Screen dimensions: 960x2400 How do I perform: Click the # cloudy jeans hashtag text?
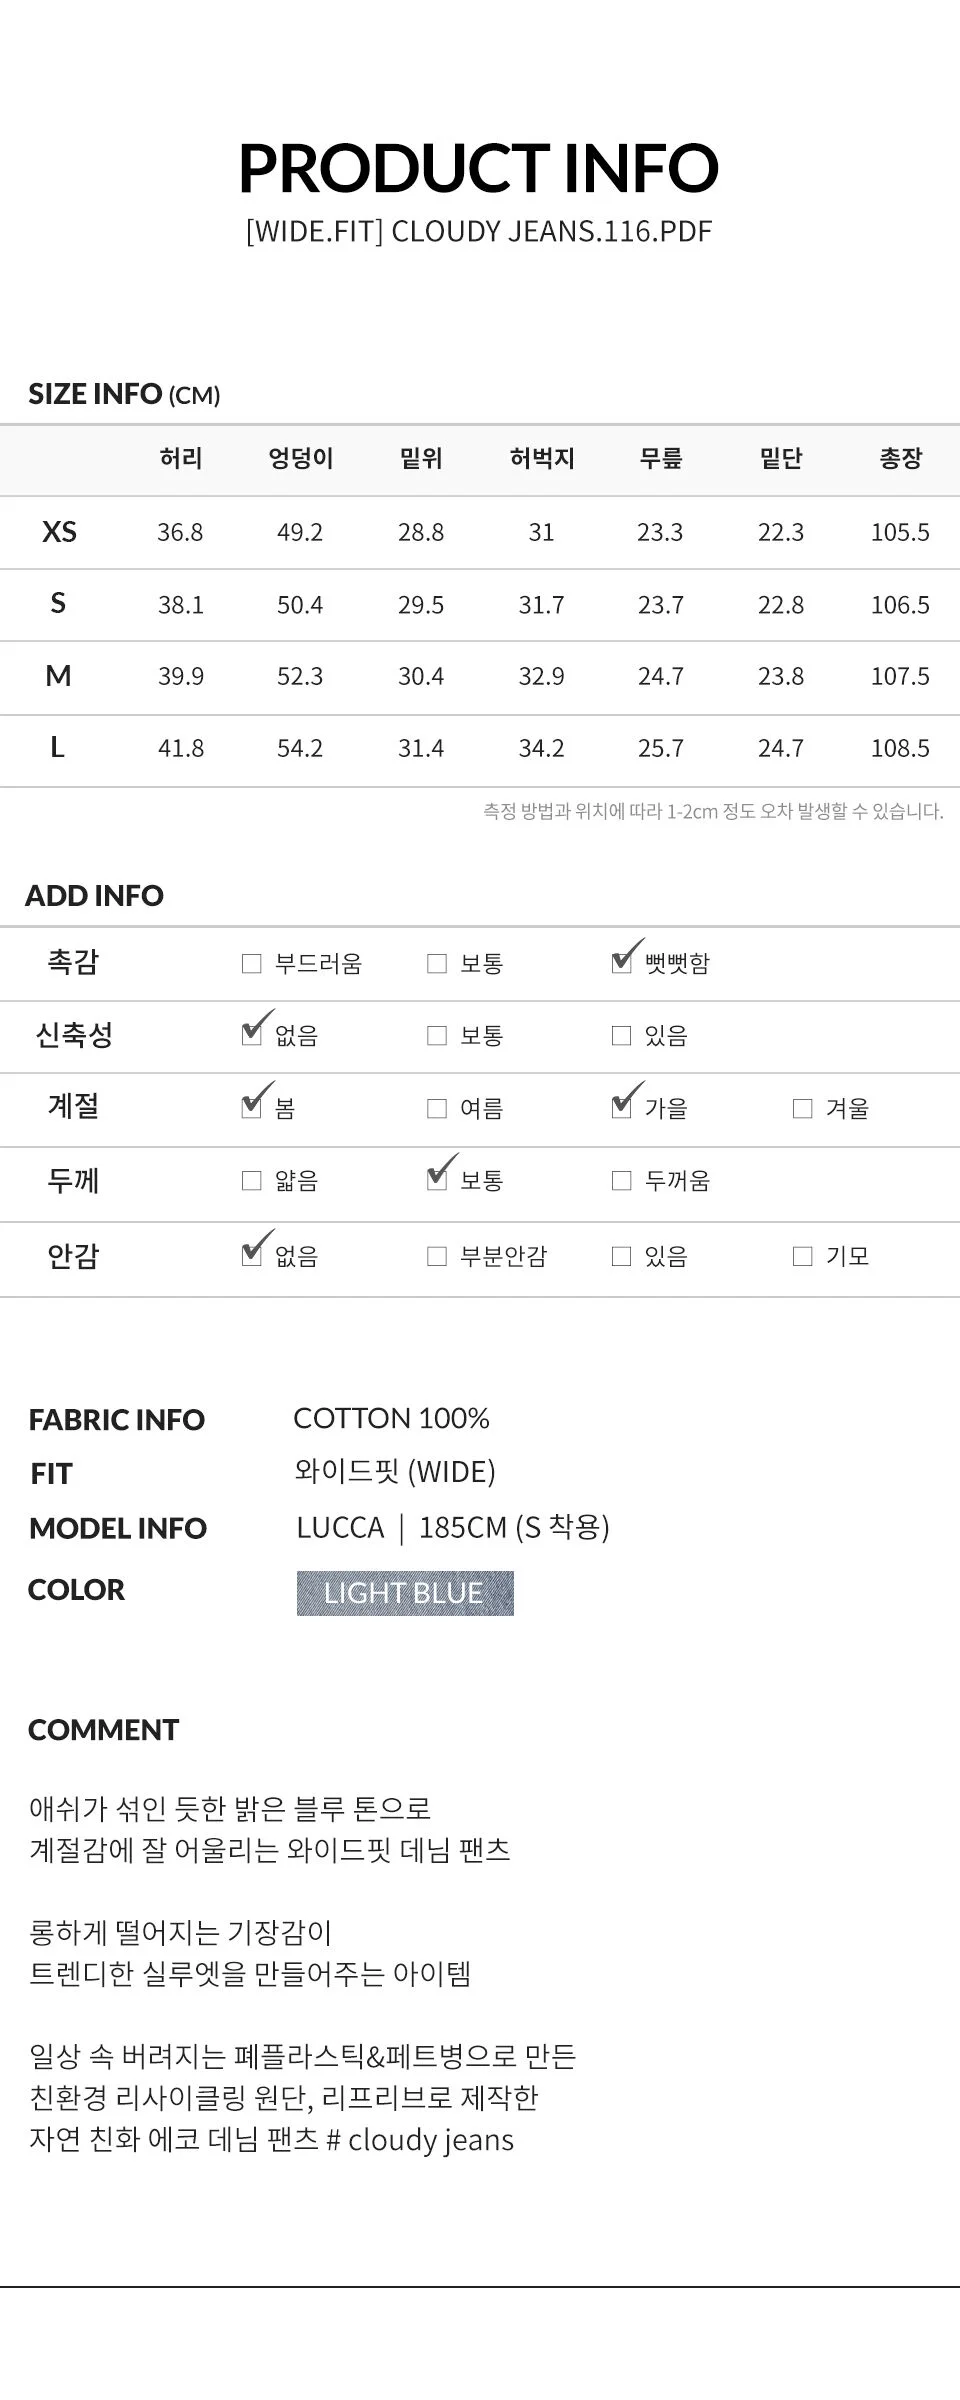(x=420, y=2139)
